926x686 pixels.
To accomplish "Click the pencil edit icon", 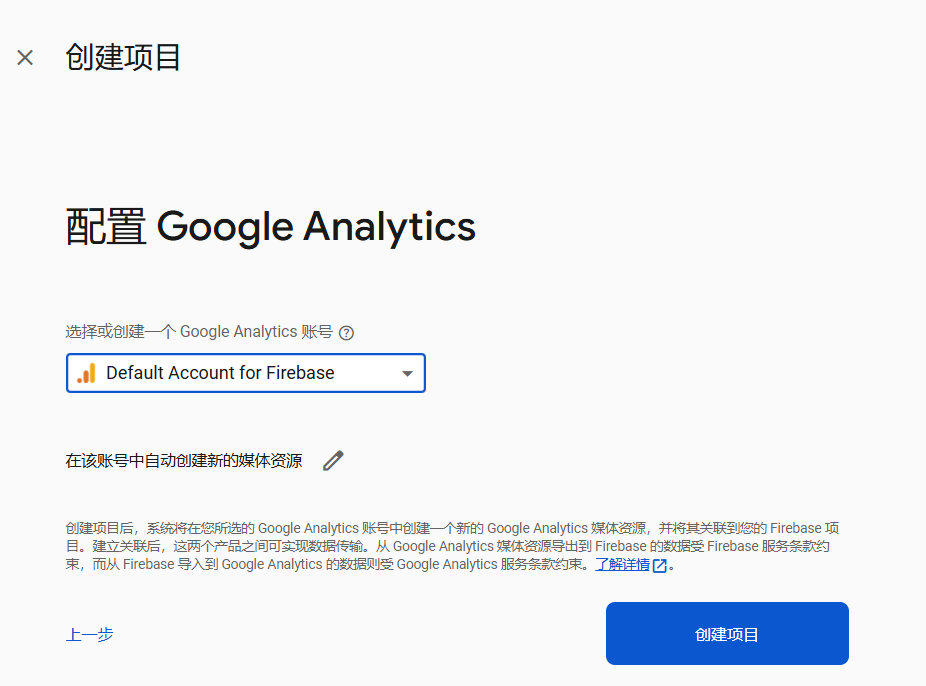I will coord(333,460).
